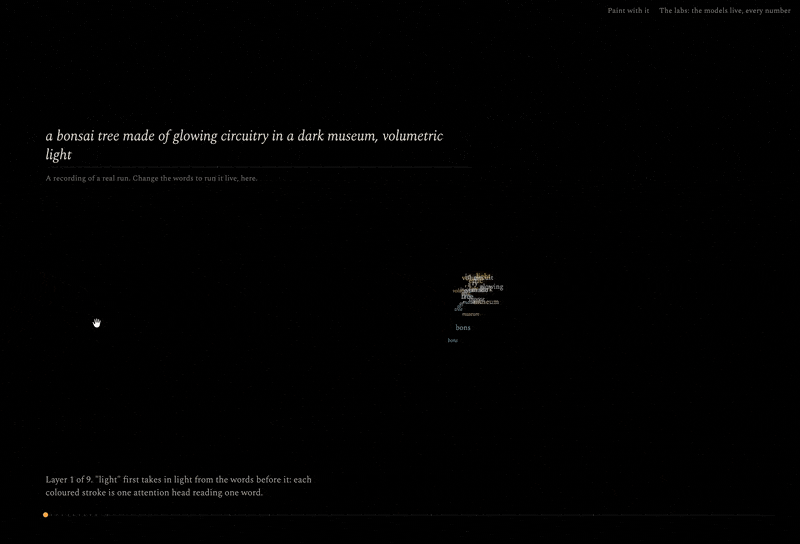Open the 'Paint with it' link
The width and height of the screenshot is (800, 544).
628,10
